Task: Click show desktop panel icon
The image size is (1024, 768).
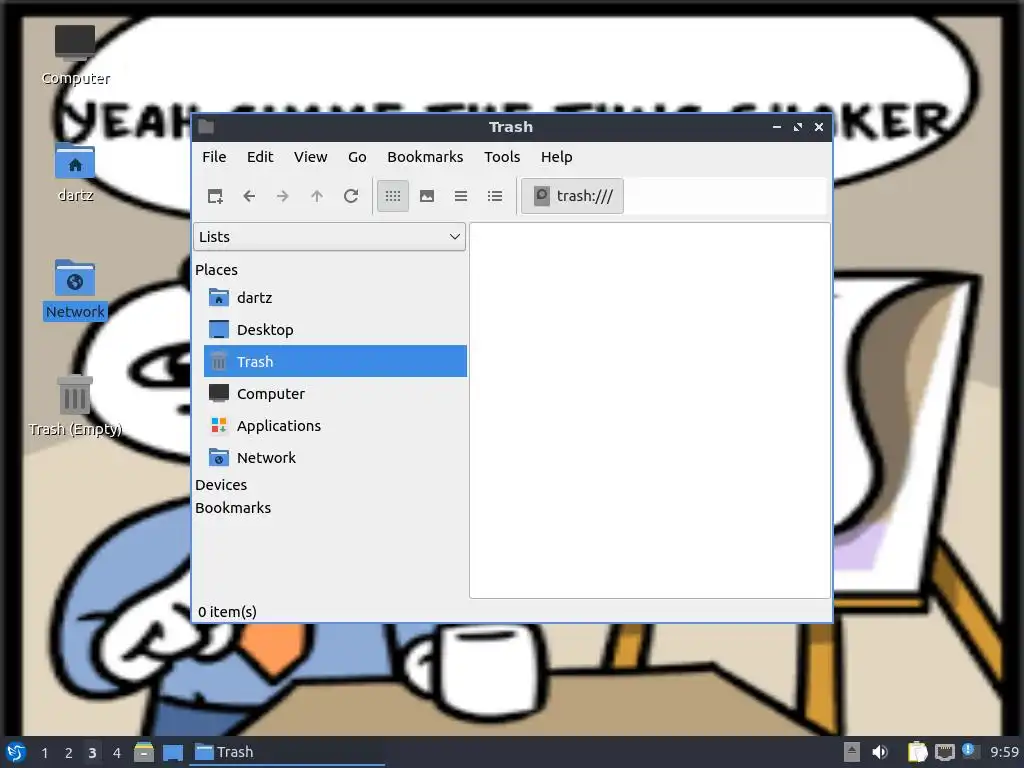Action: [173, 752]
